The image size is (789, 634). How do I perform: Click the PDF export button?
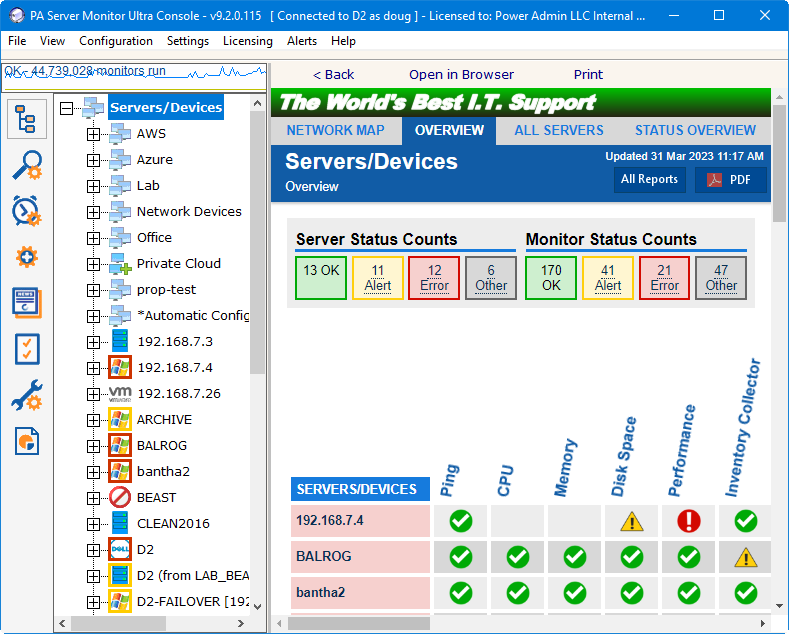(730, 180)
